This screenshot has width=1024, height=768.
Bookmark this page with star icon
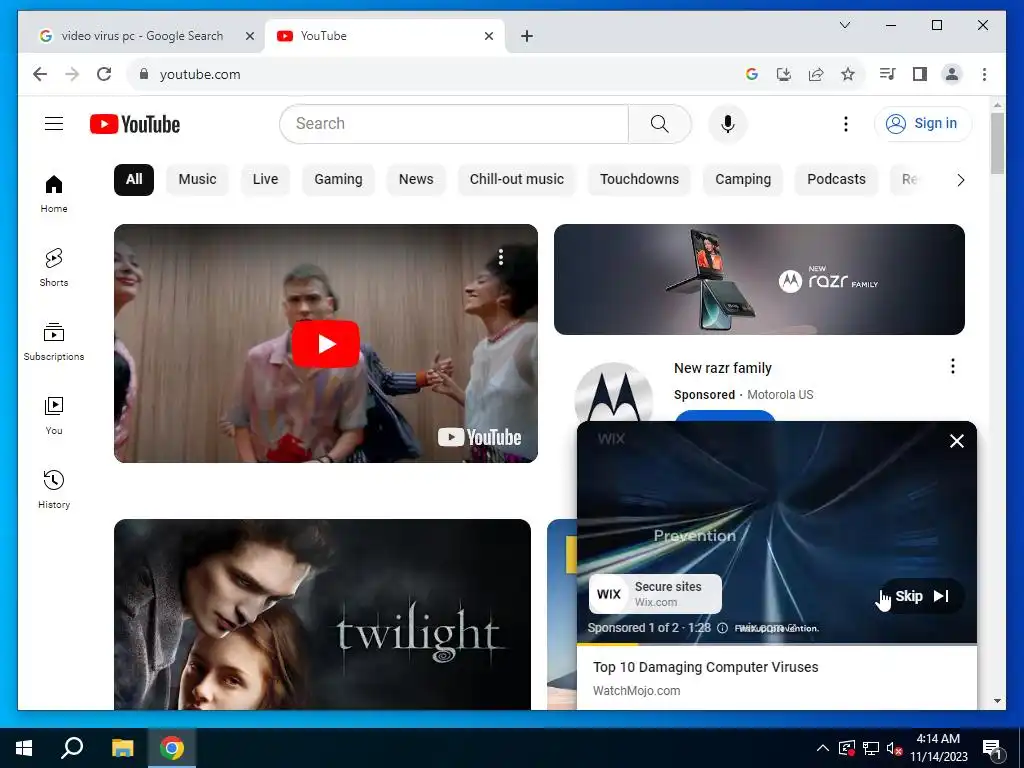coord(848,74)
